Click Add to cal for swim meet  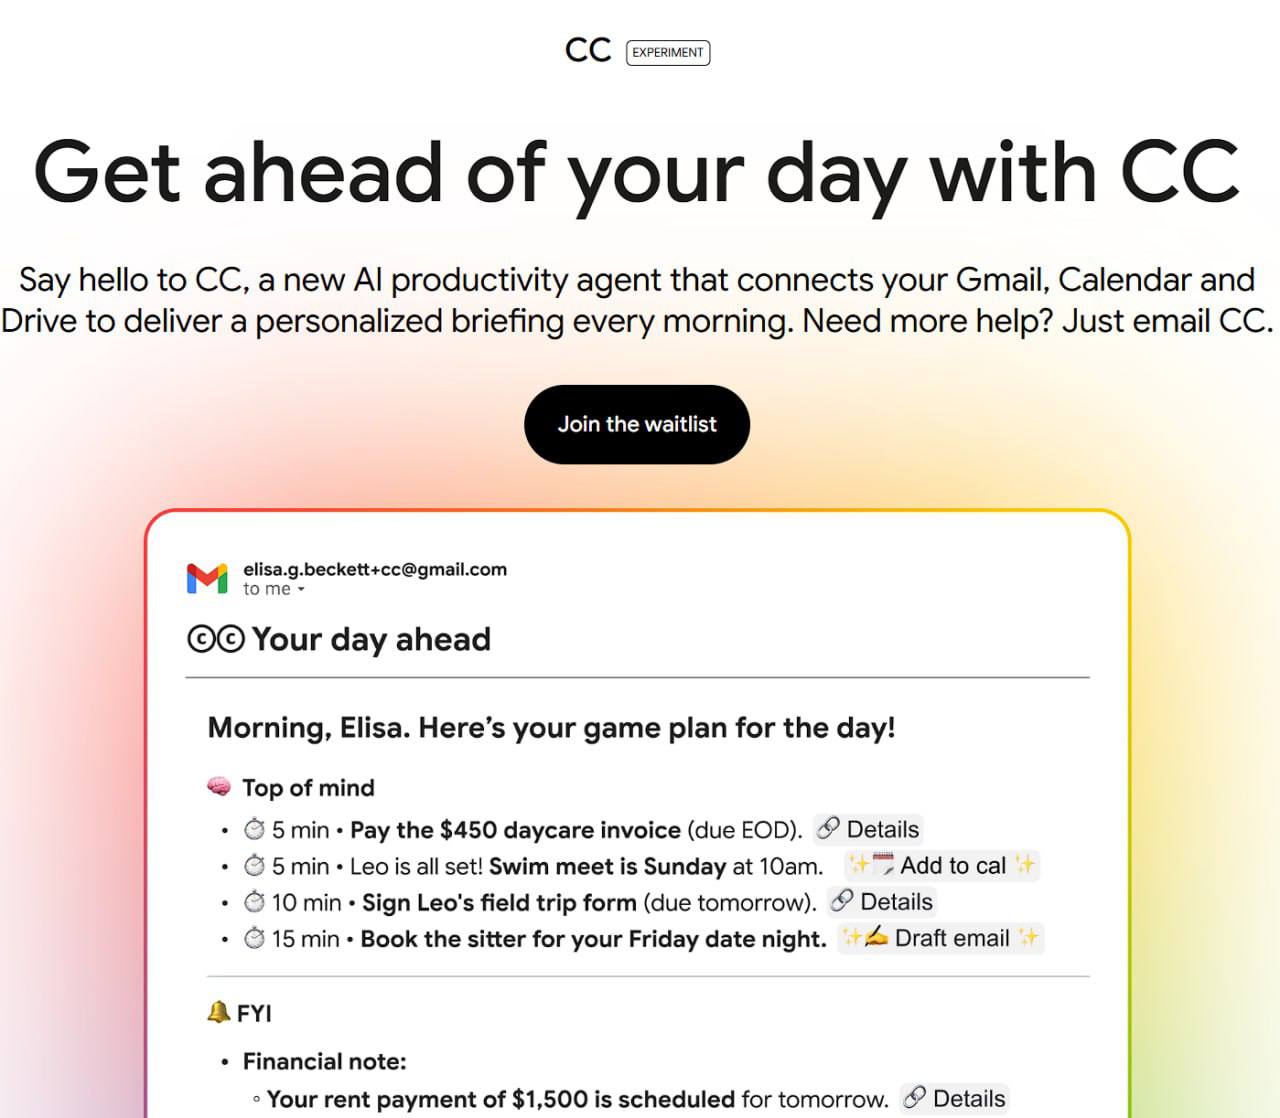pos(941,865)
